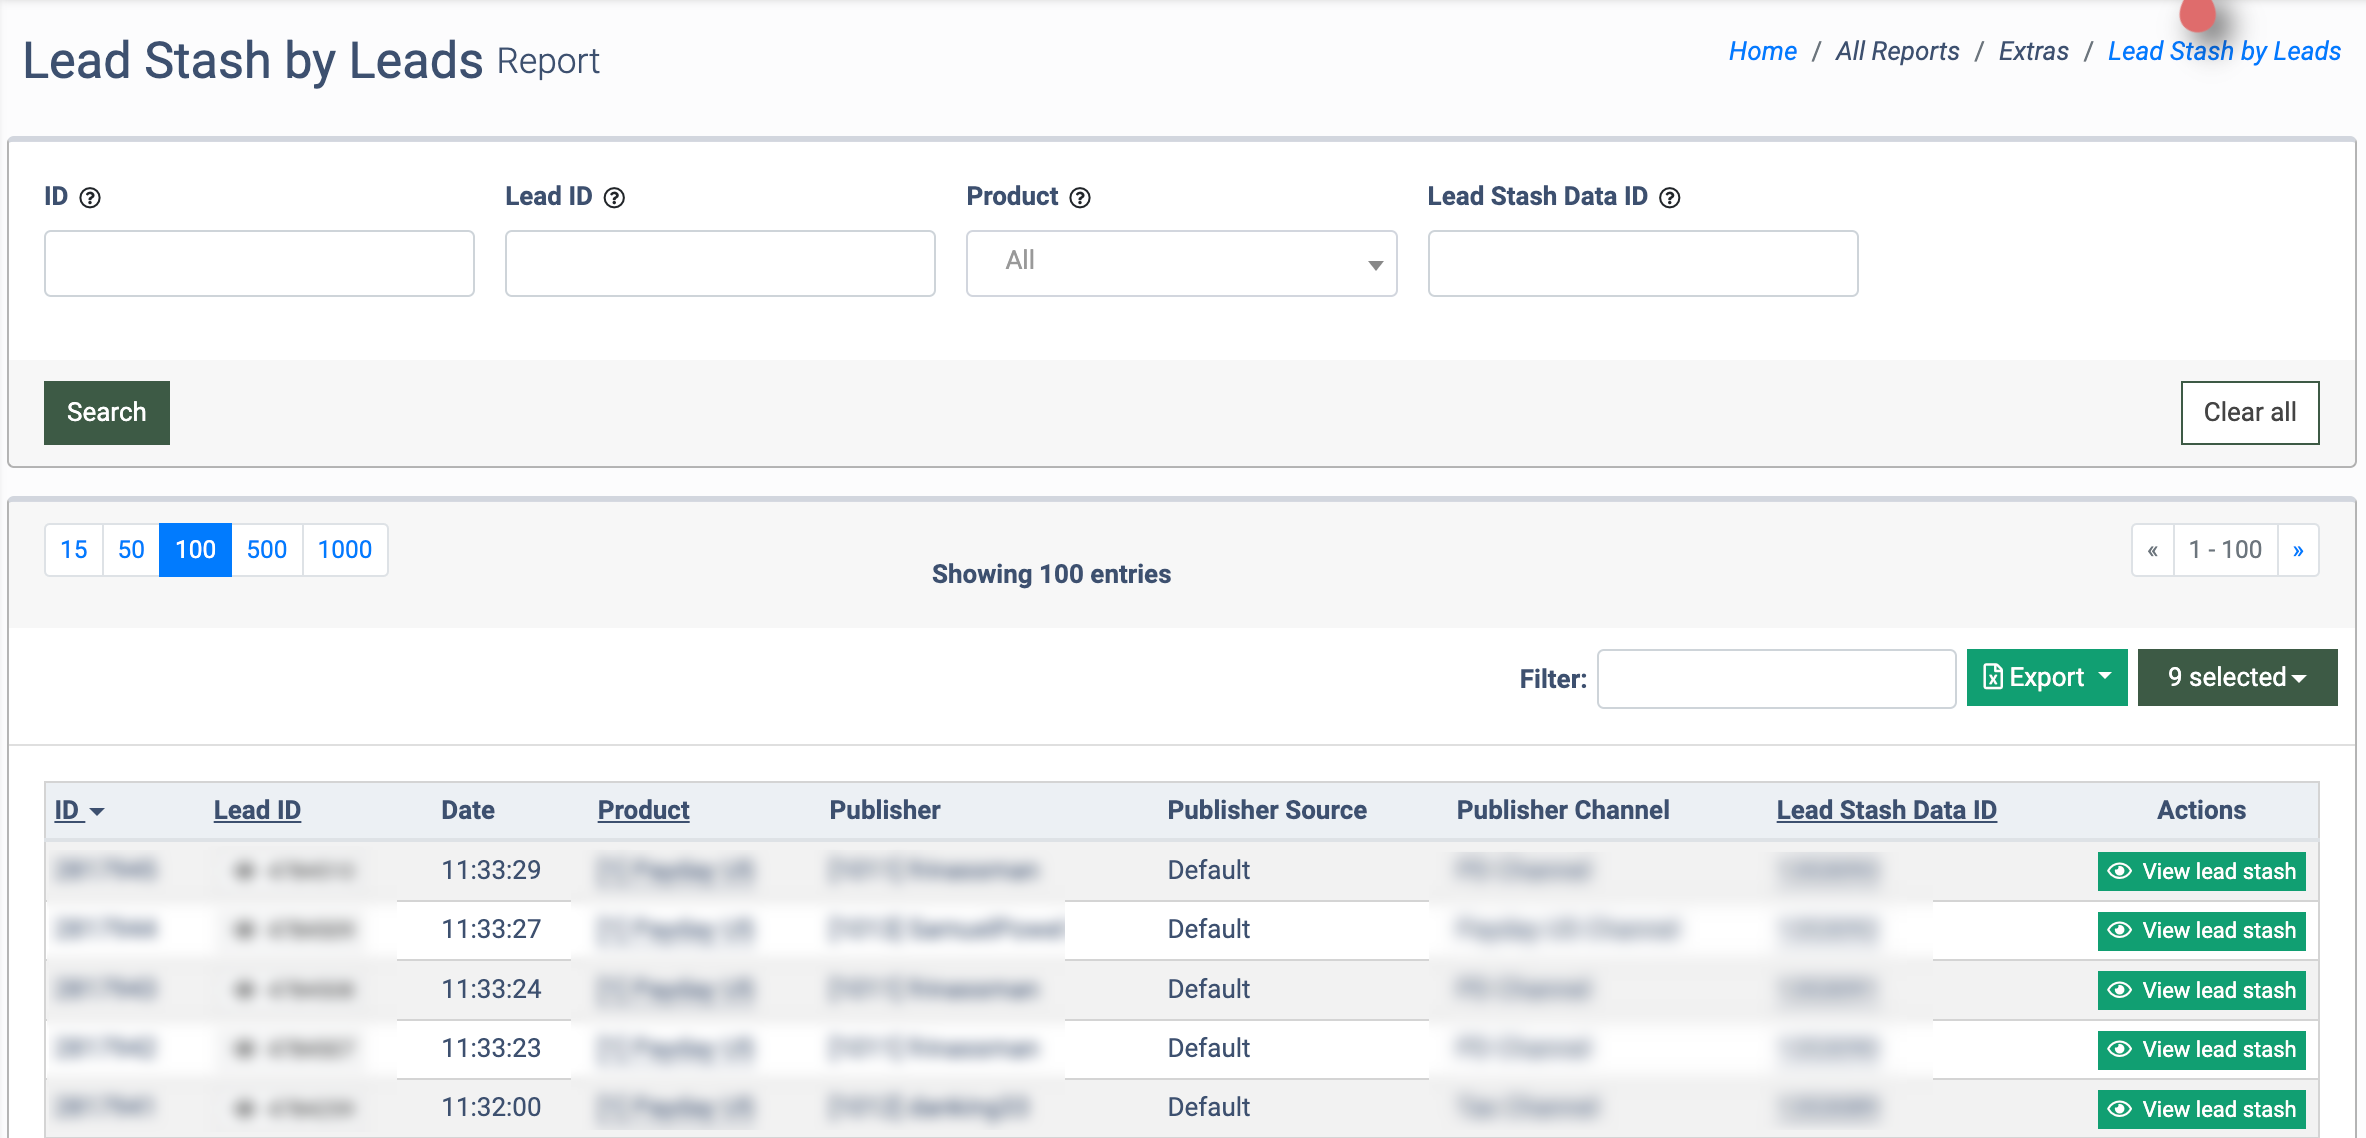Click View lead stash for 11:33:29 row
Image resolution: width=2366 pixels, height=1138 pixels.
tap(2201, 871)
